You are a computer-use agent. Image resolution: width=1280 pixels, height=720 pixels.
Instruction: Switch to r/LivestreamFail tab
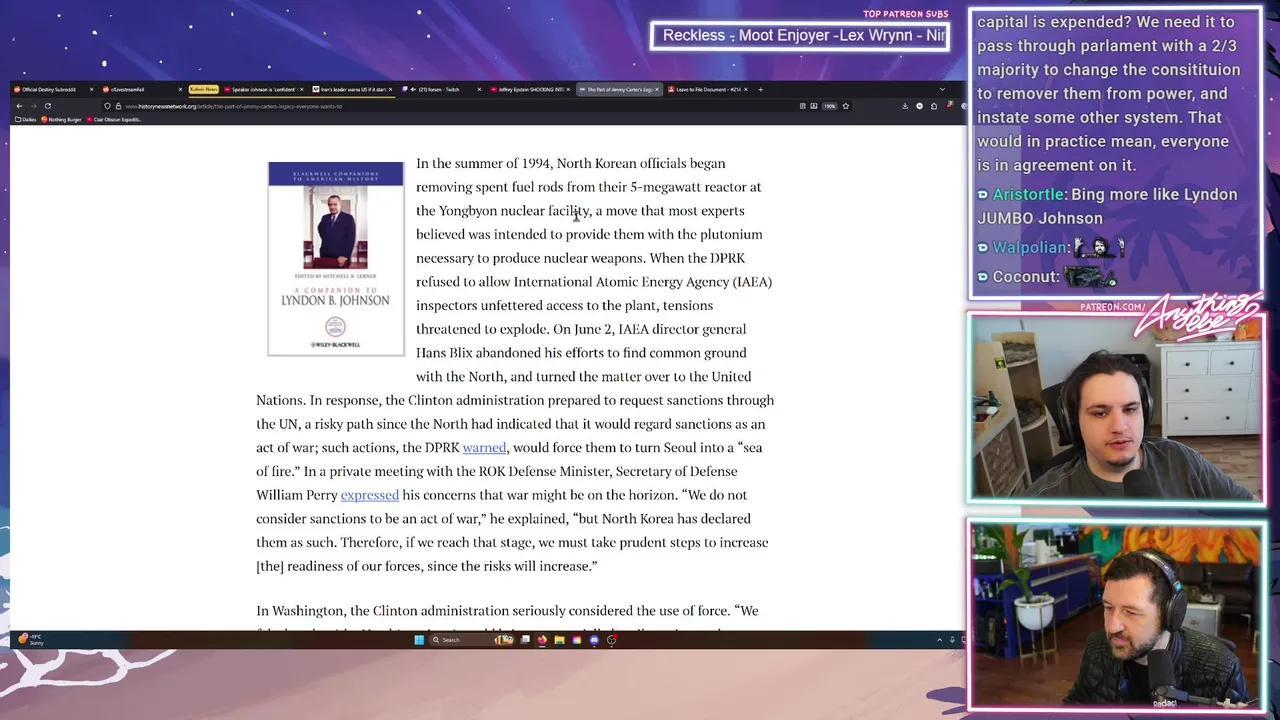141,89
